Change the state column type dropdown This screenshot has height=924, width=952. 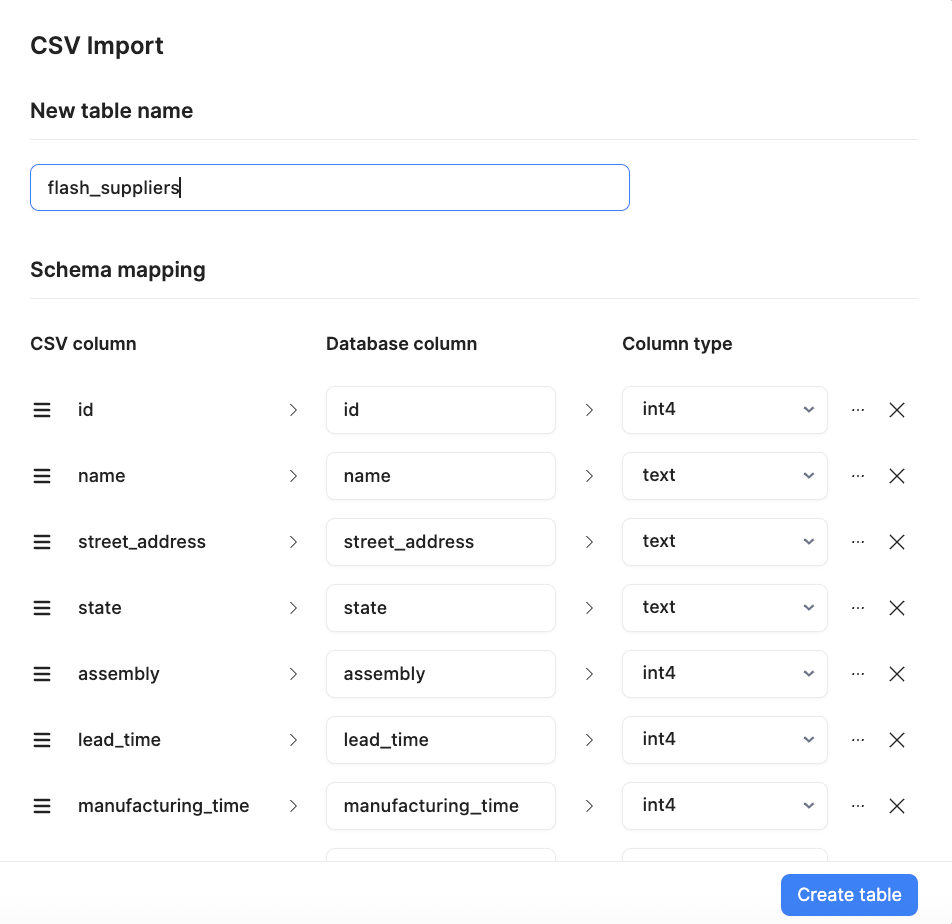click(x=724, y=607)
